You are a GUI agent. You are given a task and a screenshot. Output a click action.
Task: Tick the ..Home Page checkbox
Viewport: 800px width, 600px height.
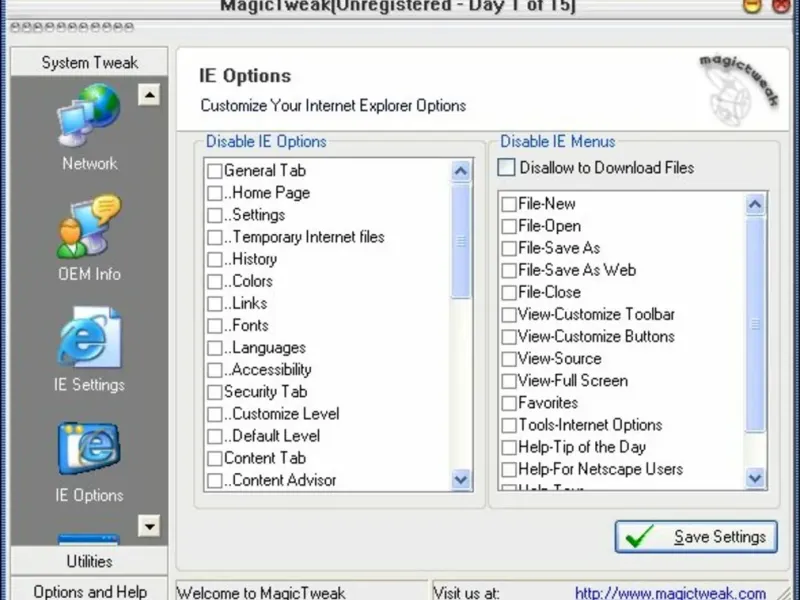point(215,193)
